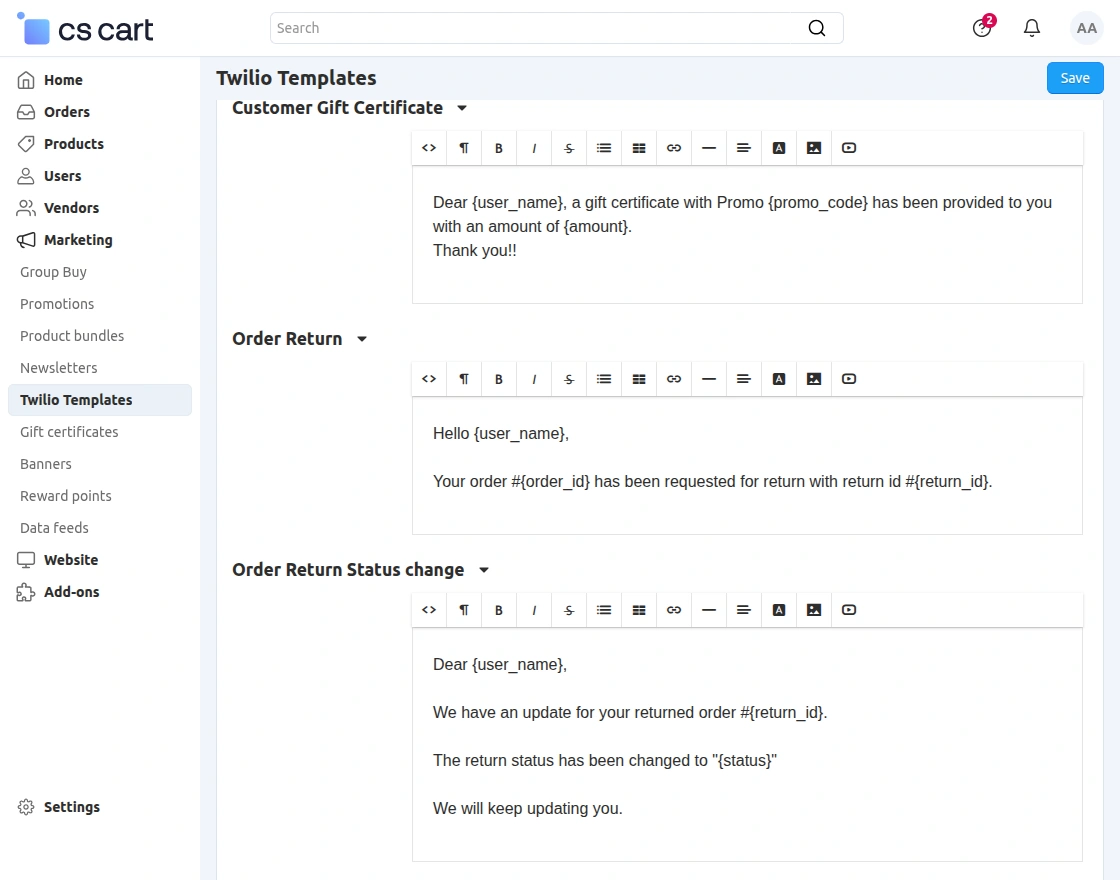Collapse the Order Return section
Image resolution: width=1120 pixels, height=880 pixels.
[x=361, y=338]
